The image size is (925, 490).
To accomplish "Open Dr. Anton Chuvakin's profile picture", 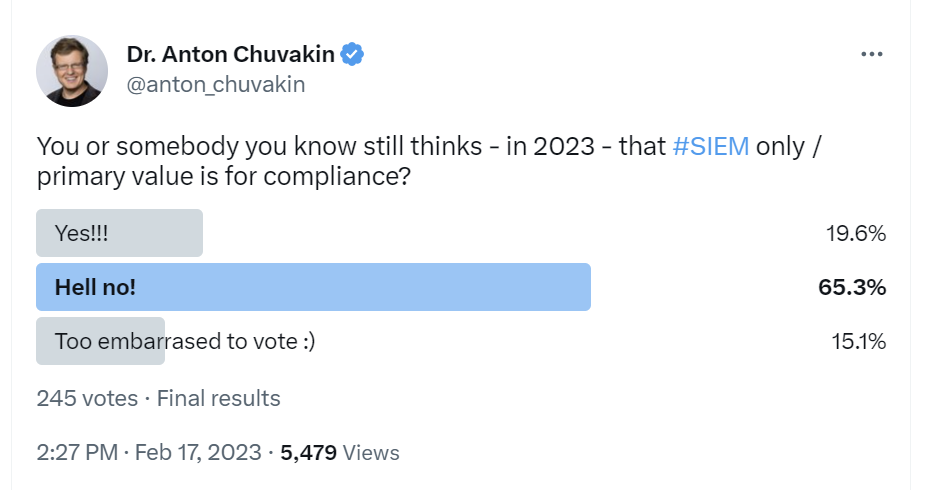I will pos(72,71).
